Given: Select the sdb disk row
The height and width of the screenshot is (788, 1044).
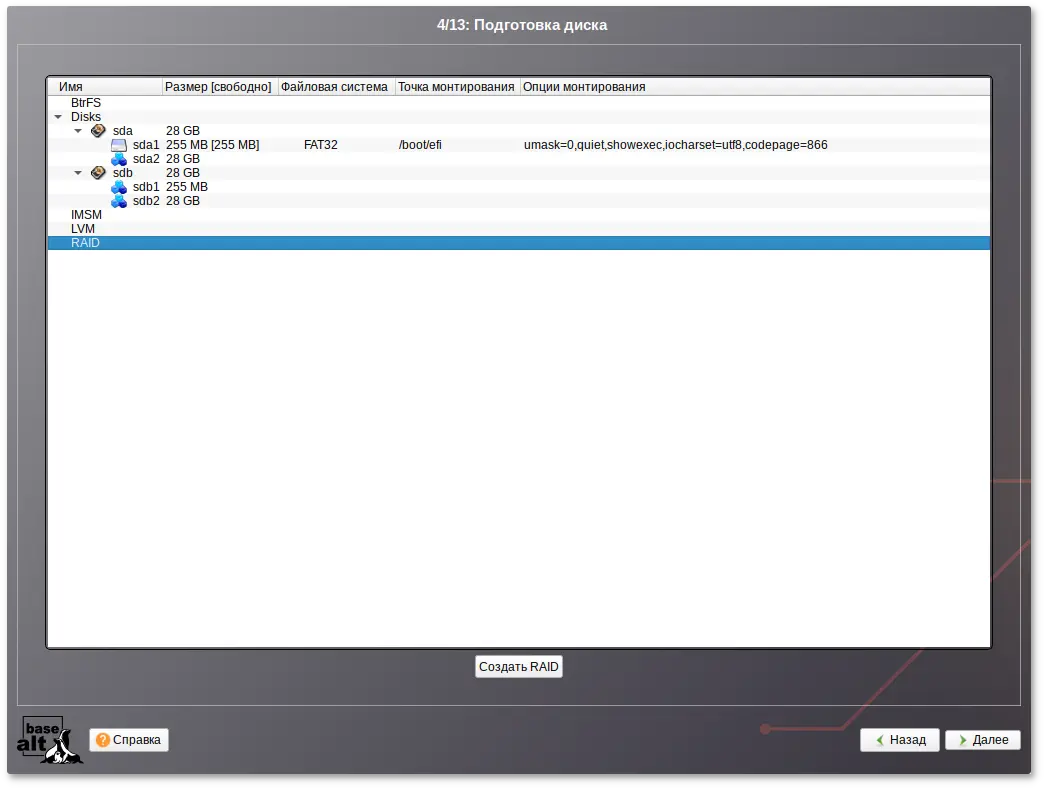Looking at the screenshot, I should click(519, 173).
